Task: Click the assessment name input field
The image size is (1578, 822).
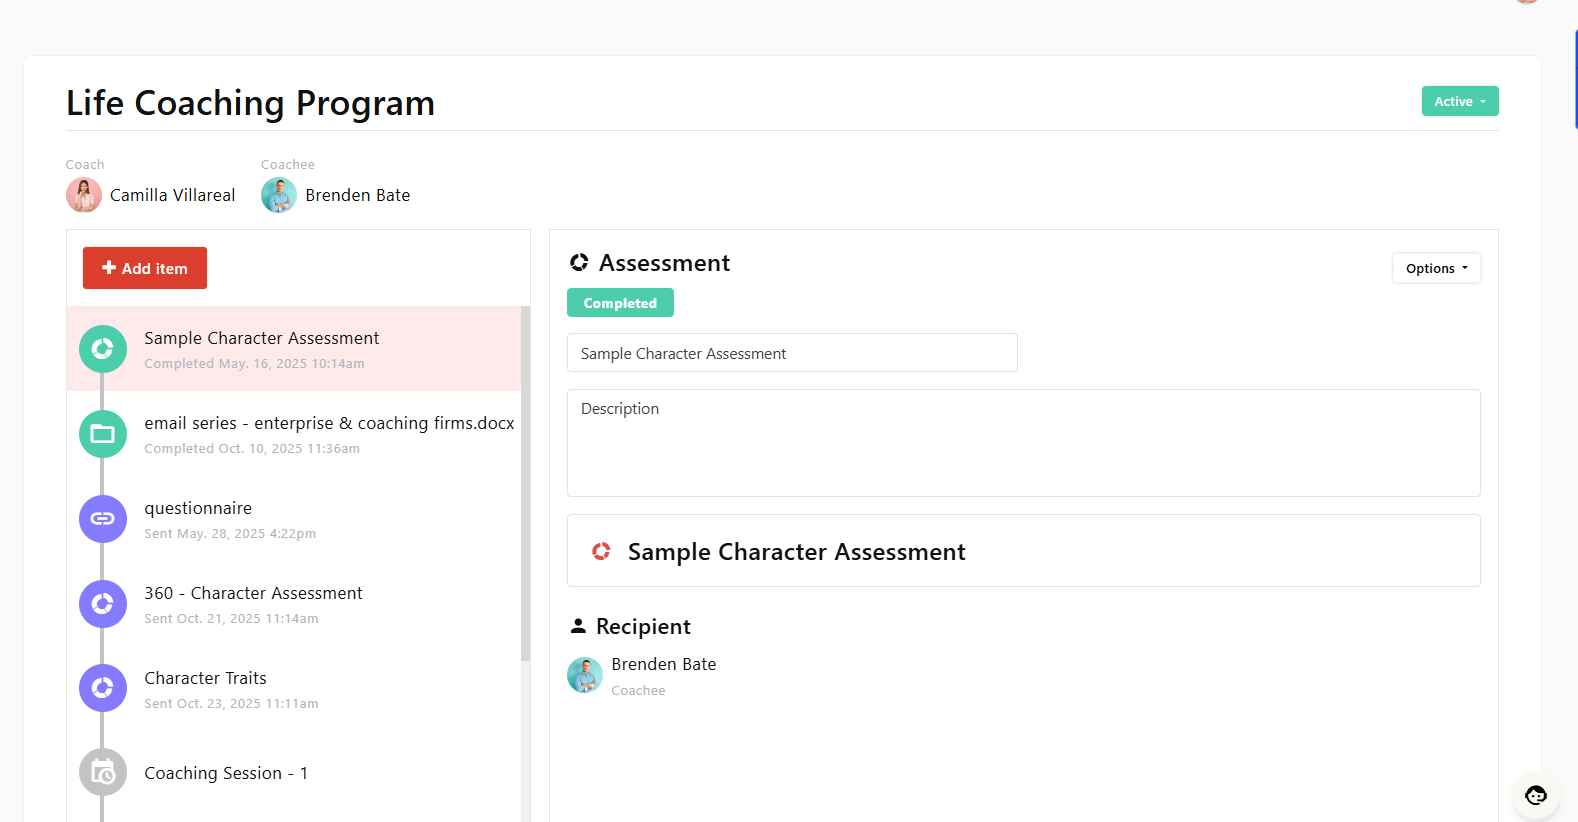Action: coord(791,353)
